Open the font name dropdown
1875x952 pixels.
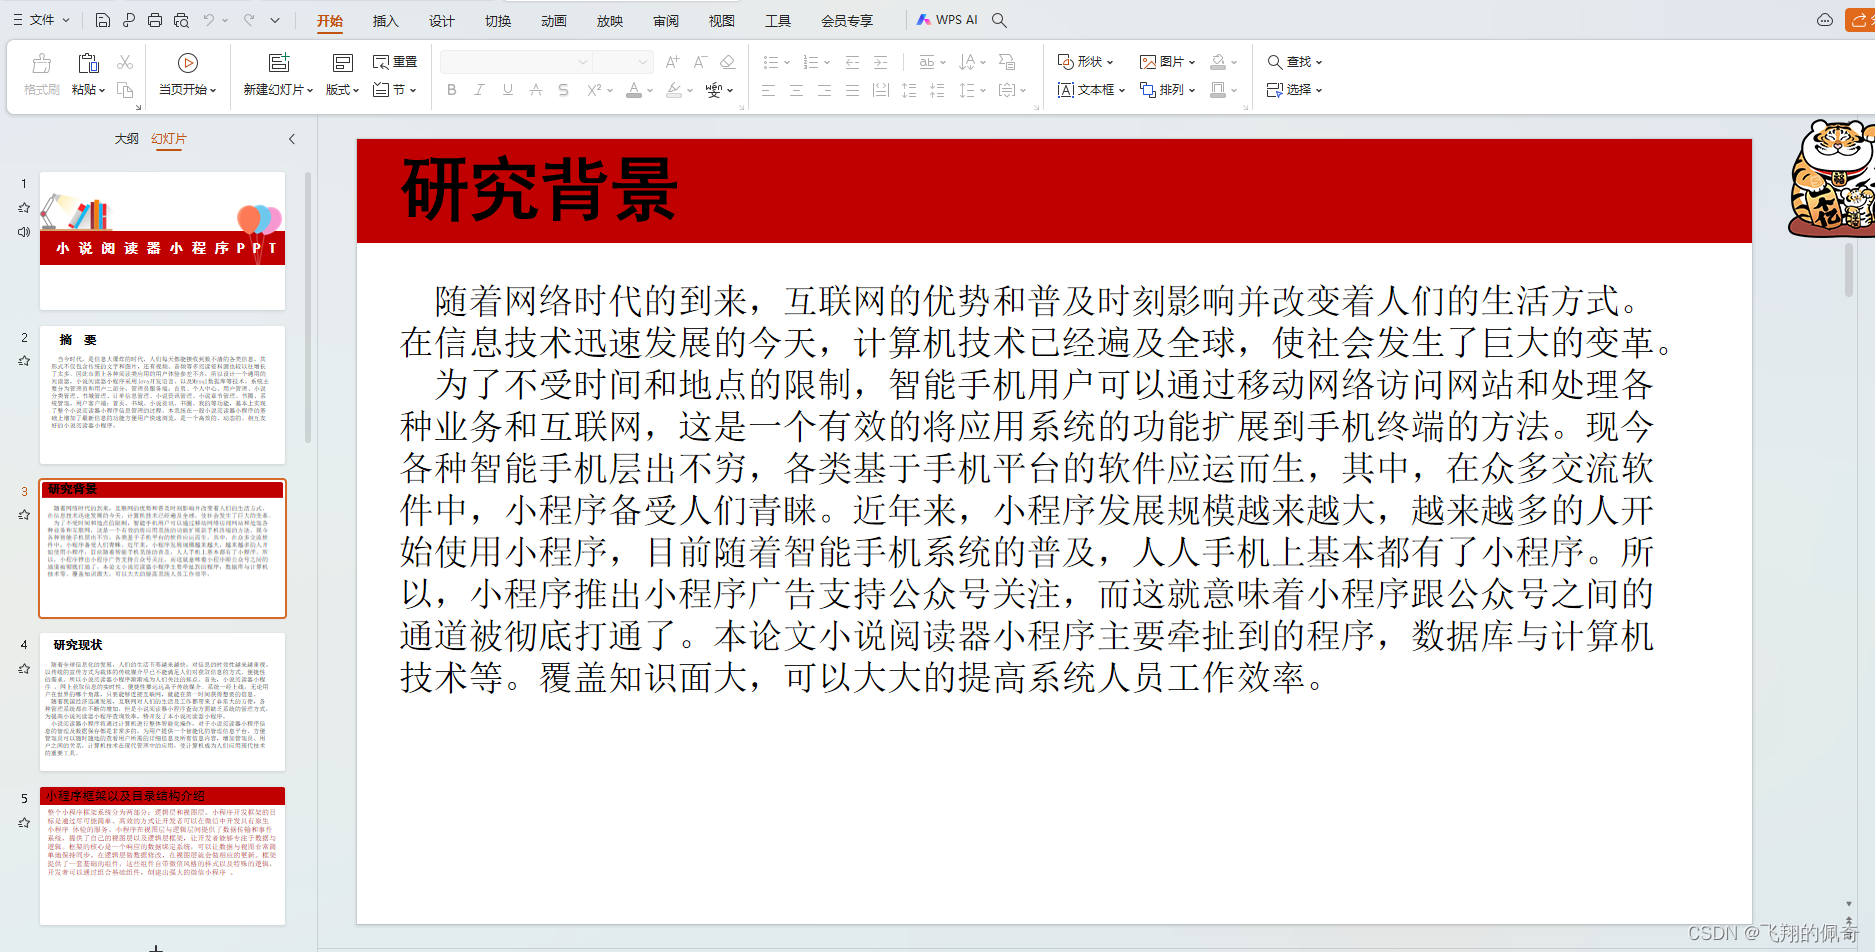(x=583, y=62)
